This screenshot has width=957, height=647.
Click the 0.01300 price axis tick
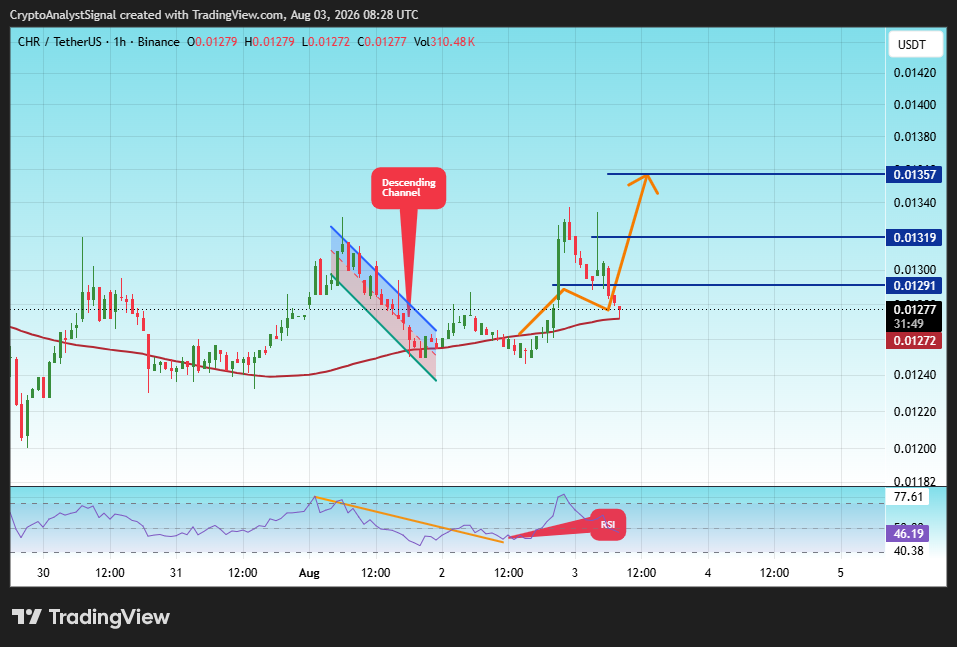click(915, 270)
